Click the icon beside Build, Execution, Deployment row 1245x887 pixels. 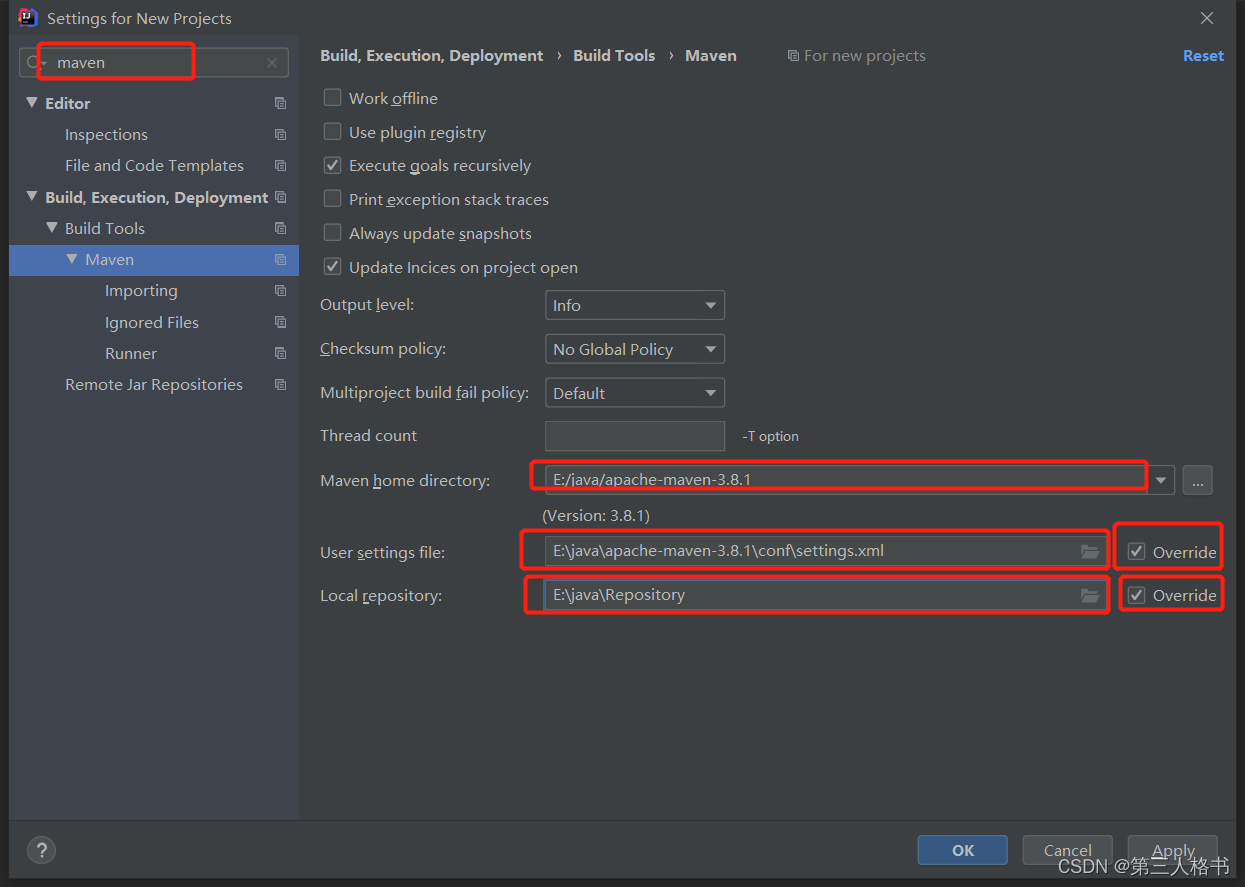point(280,197)
